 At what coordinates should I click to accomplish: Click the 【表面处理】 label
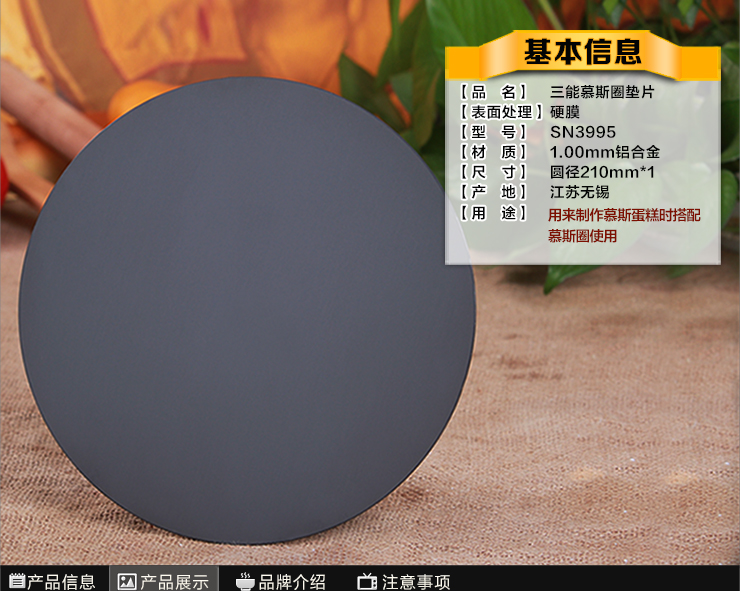pyautogui.click(x=501, y=112)
